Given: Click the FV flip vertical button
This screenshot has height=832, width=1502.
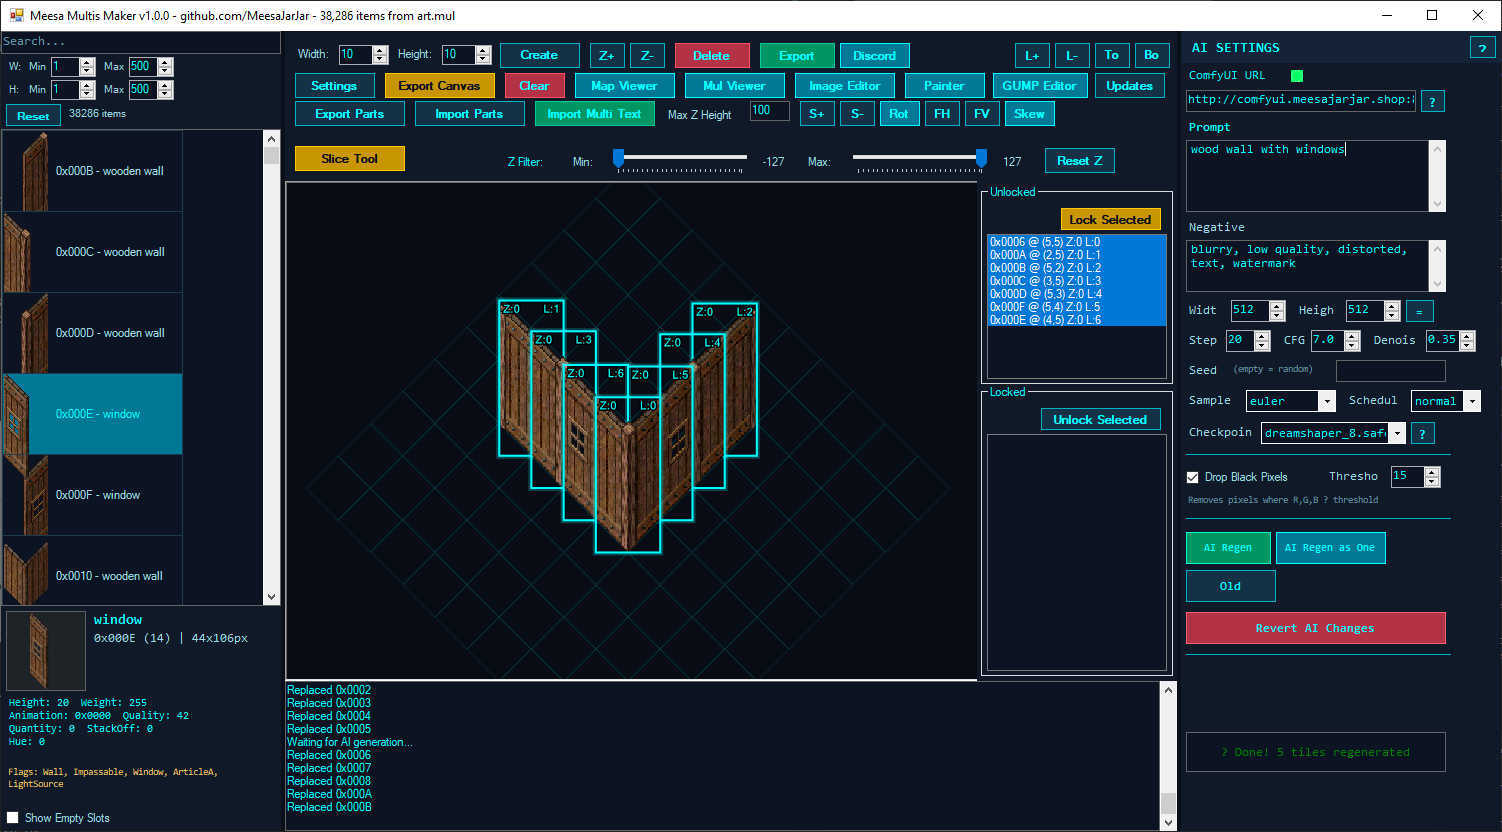Looking at the screenshot, I should tap(982, 114).
